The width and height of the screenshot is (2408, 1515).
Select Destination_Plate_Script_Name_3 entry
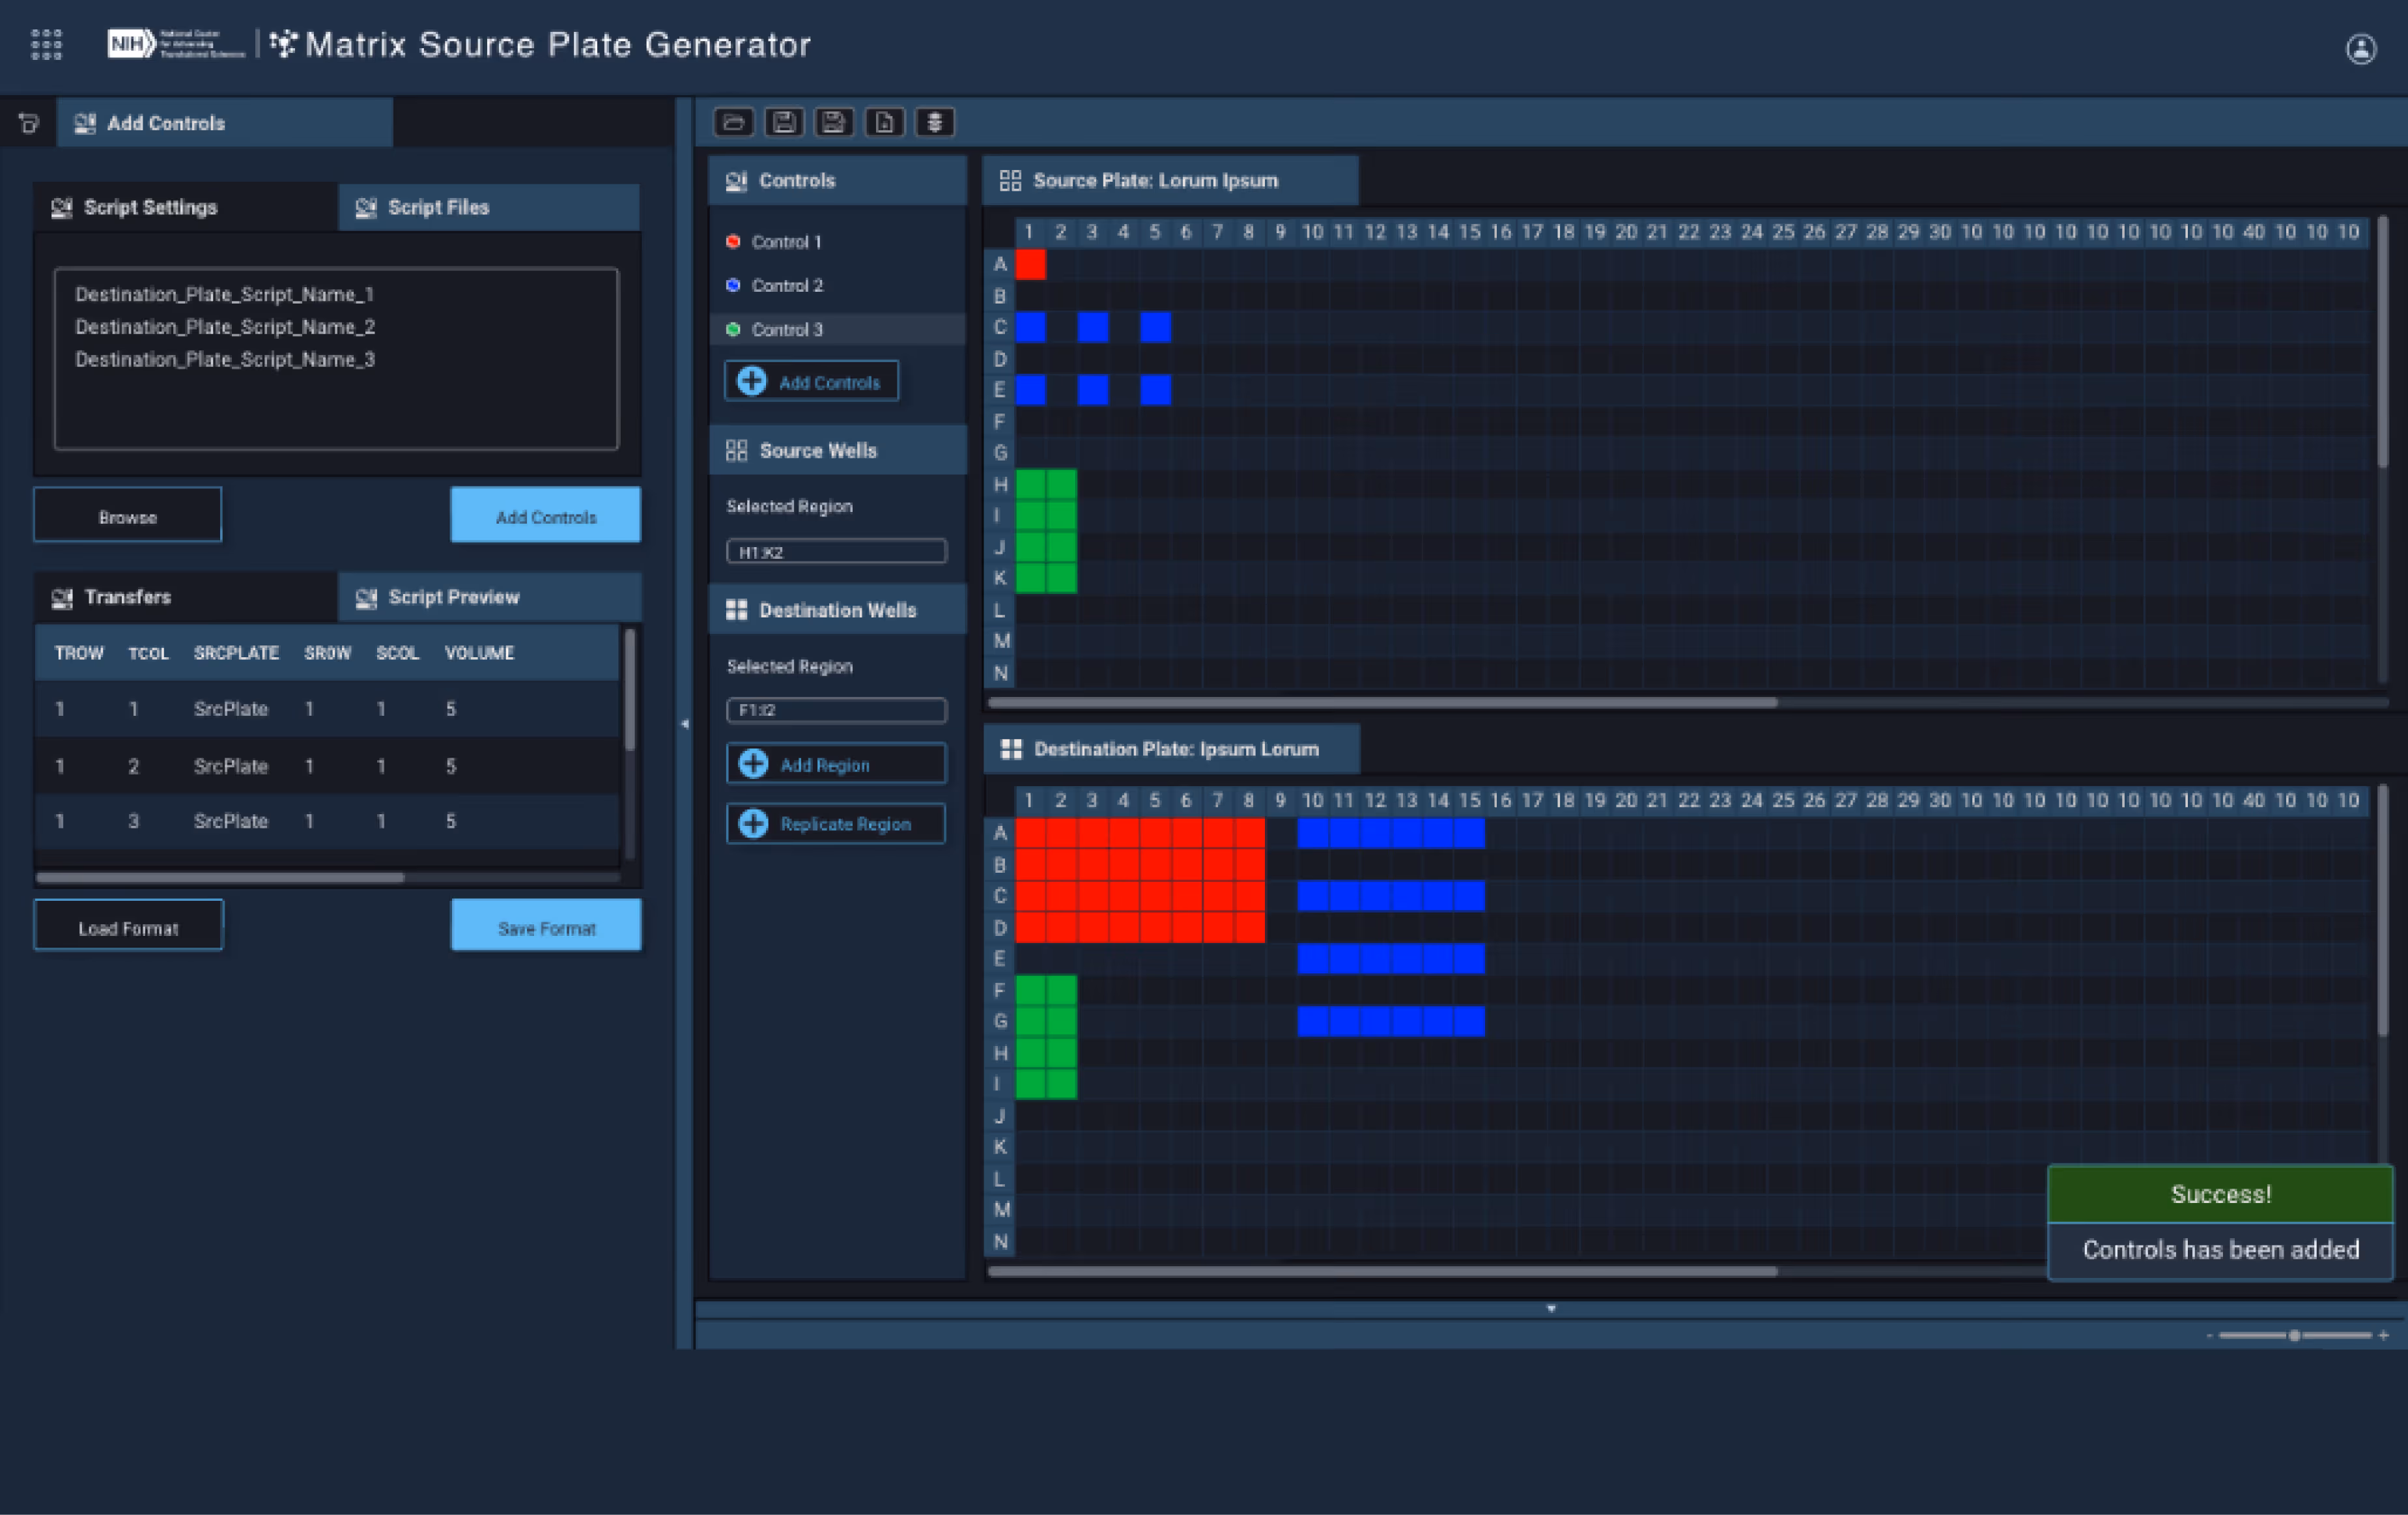pos(225,360)
